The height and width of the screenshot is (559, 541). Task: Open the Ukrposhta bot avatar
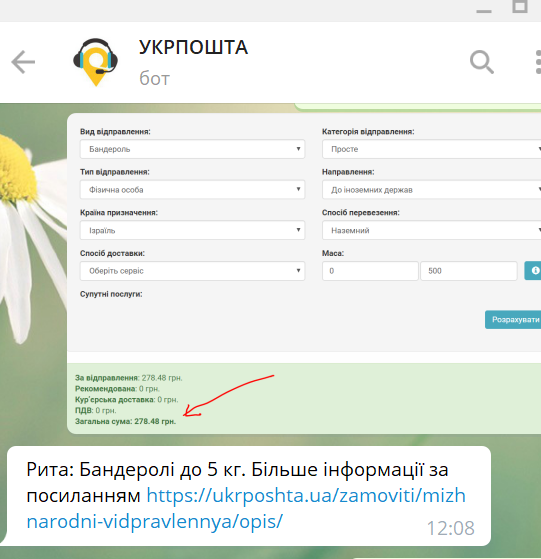click(x=96, y=62)
